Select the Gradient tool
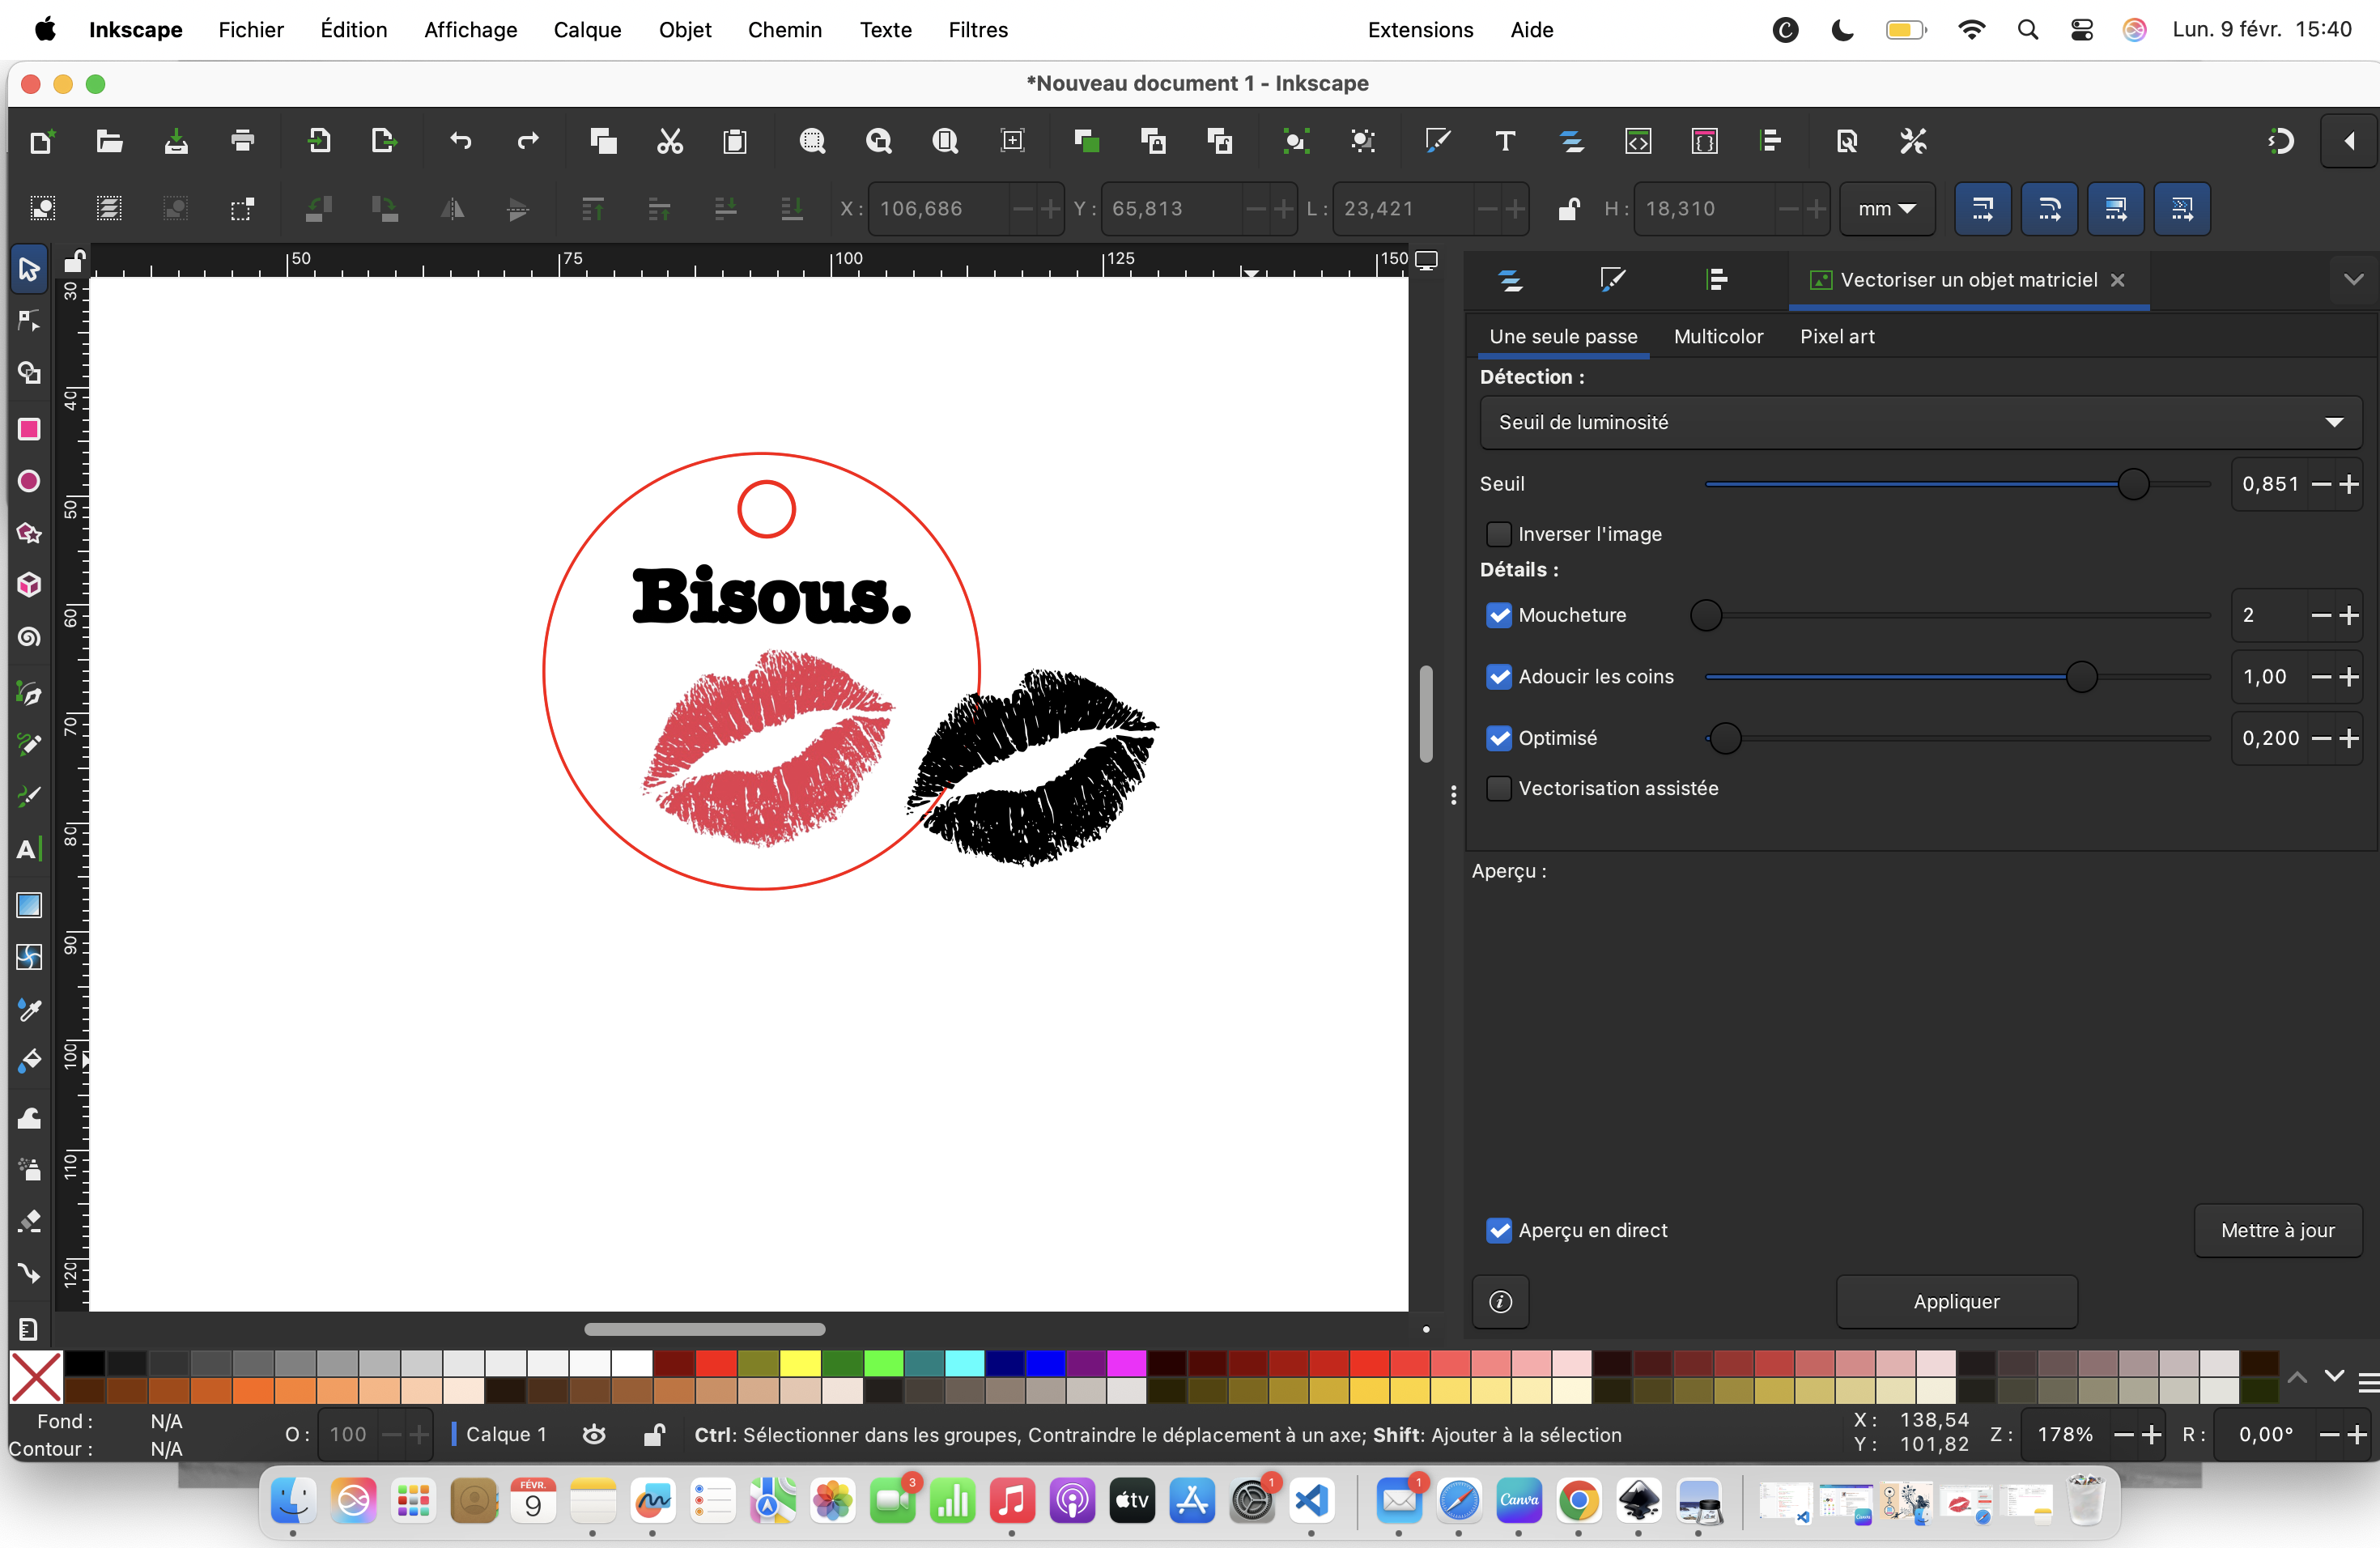The width and height of the screenshot is (2380, 1548). click(29, 905)
